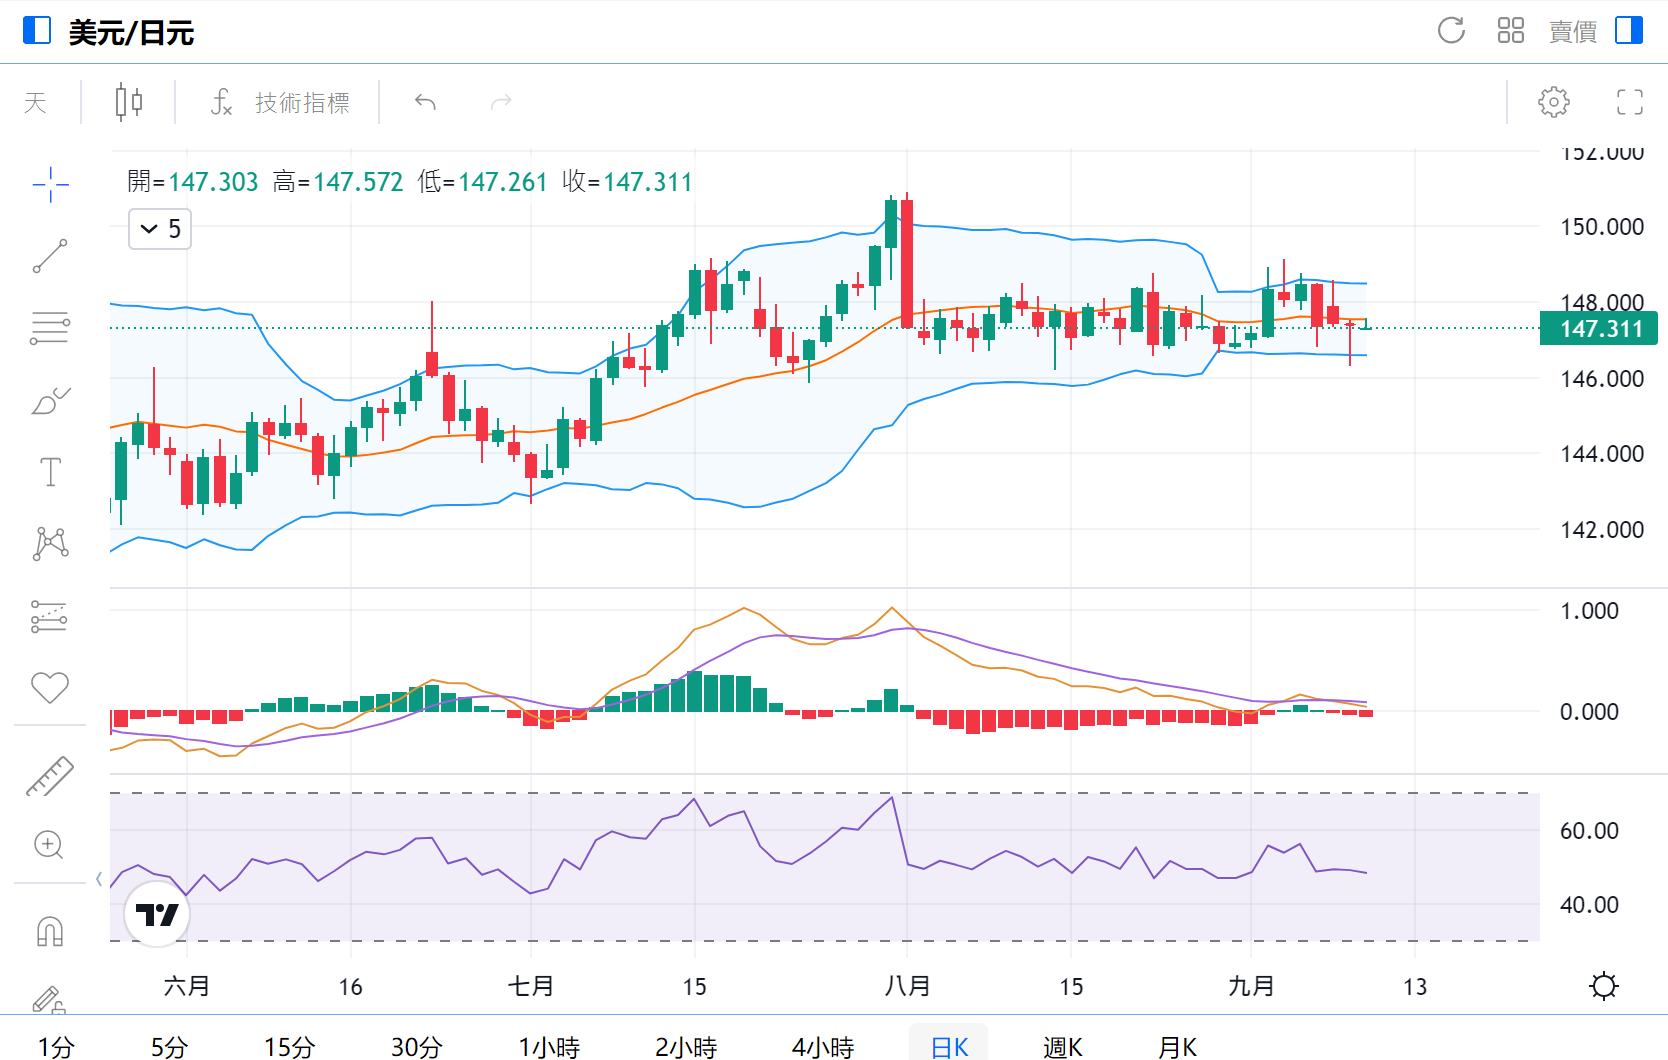Viewport: 1668px width, 1060px height.
Task: Open the multi-chart grid layout
Action: [1510, 31]
